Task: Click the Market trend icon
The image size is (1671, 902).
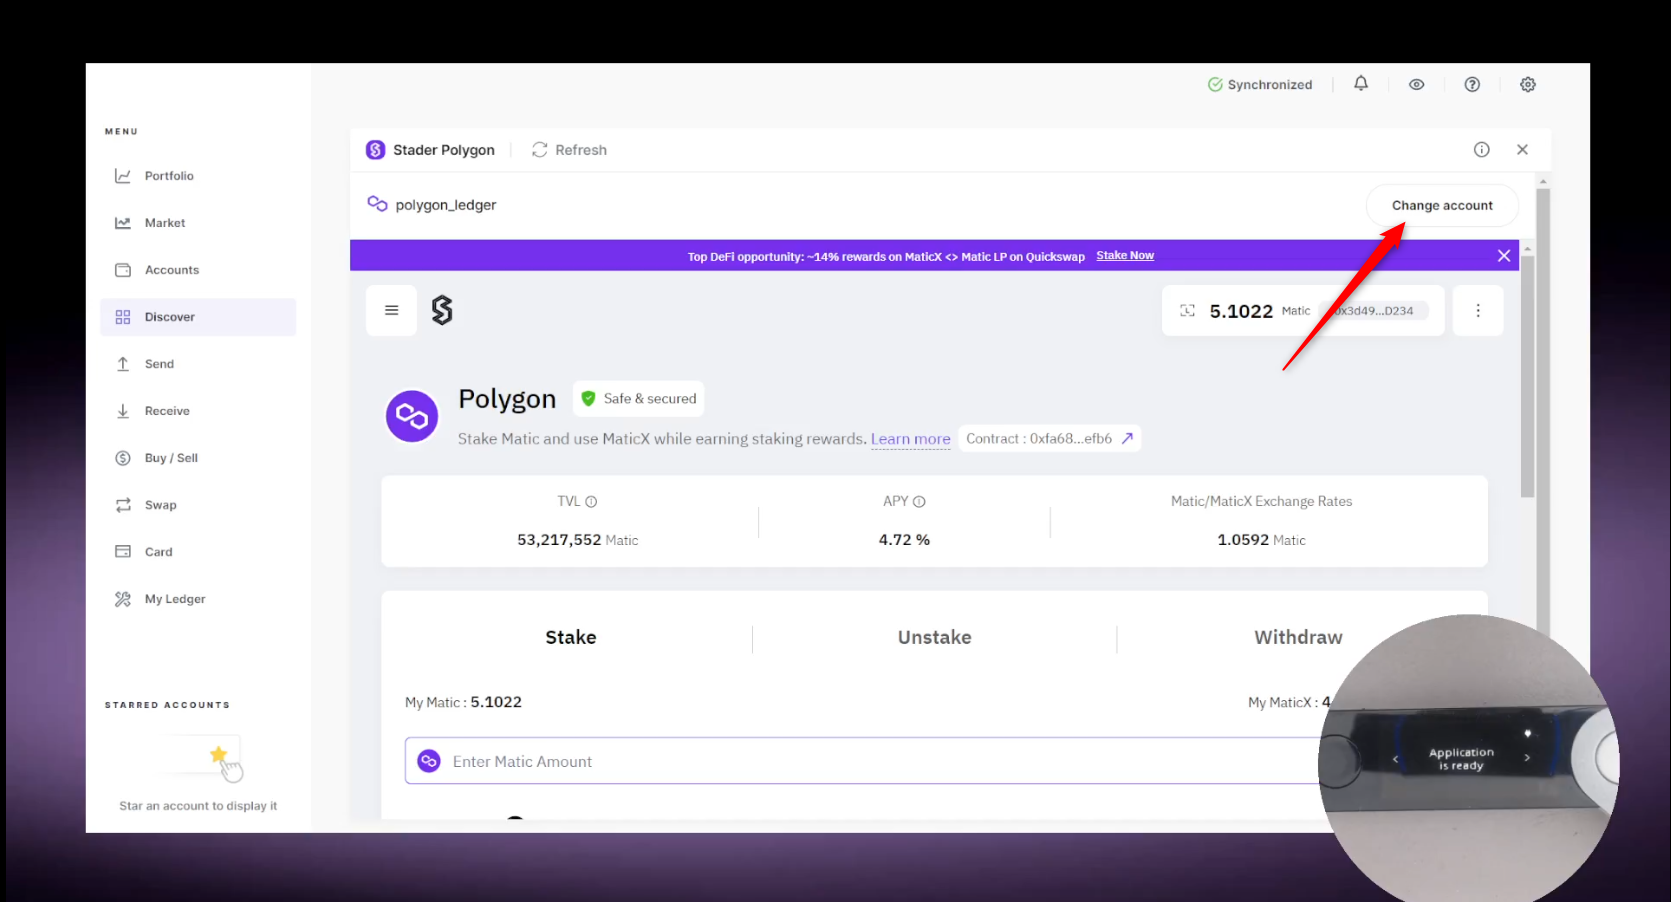Action: 123,223
